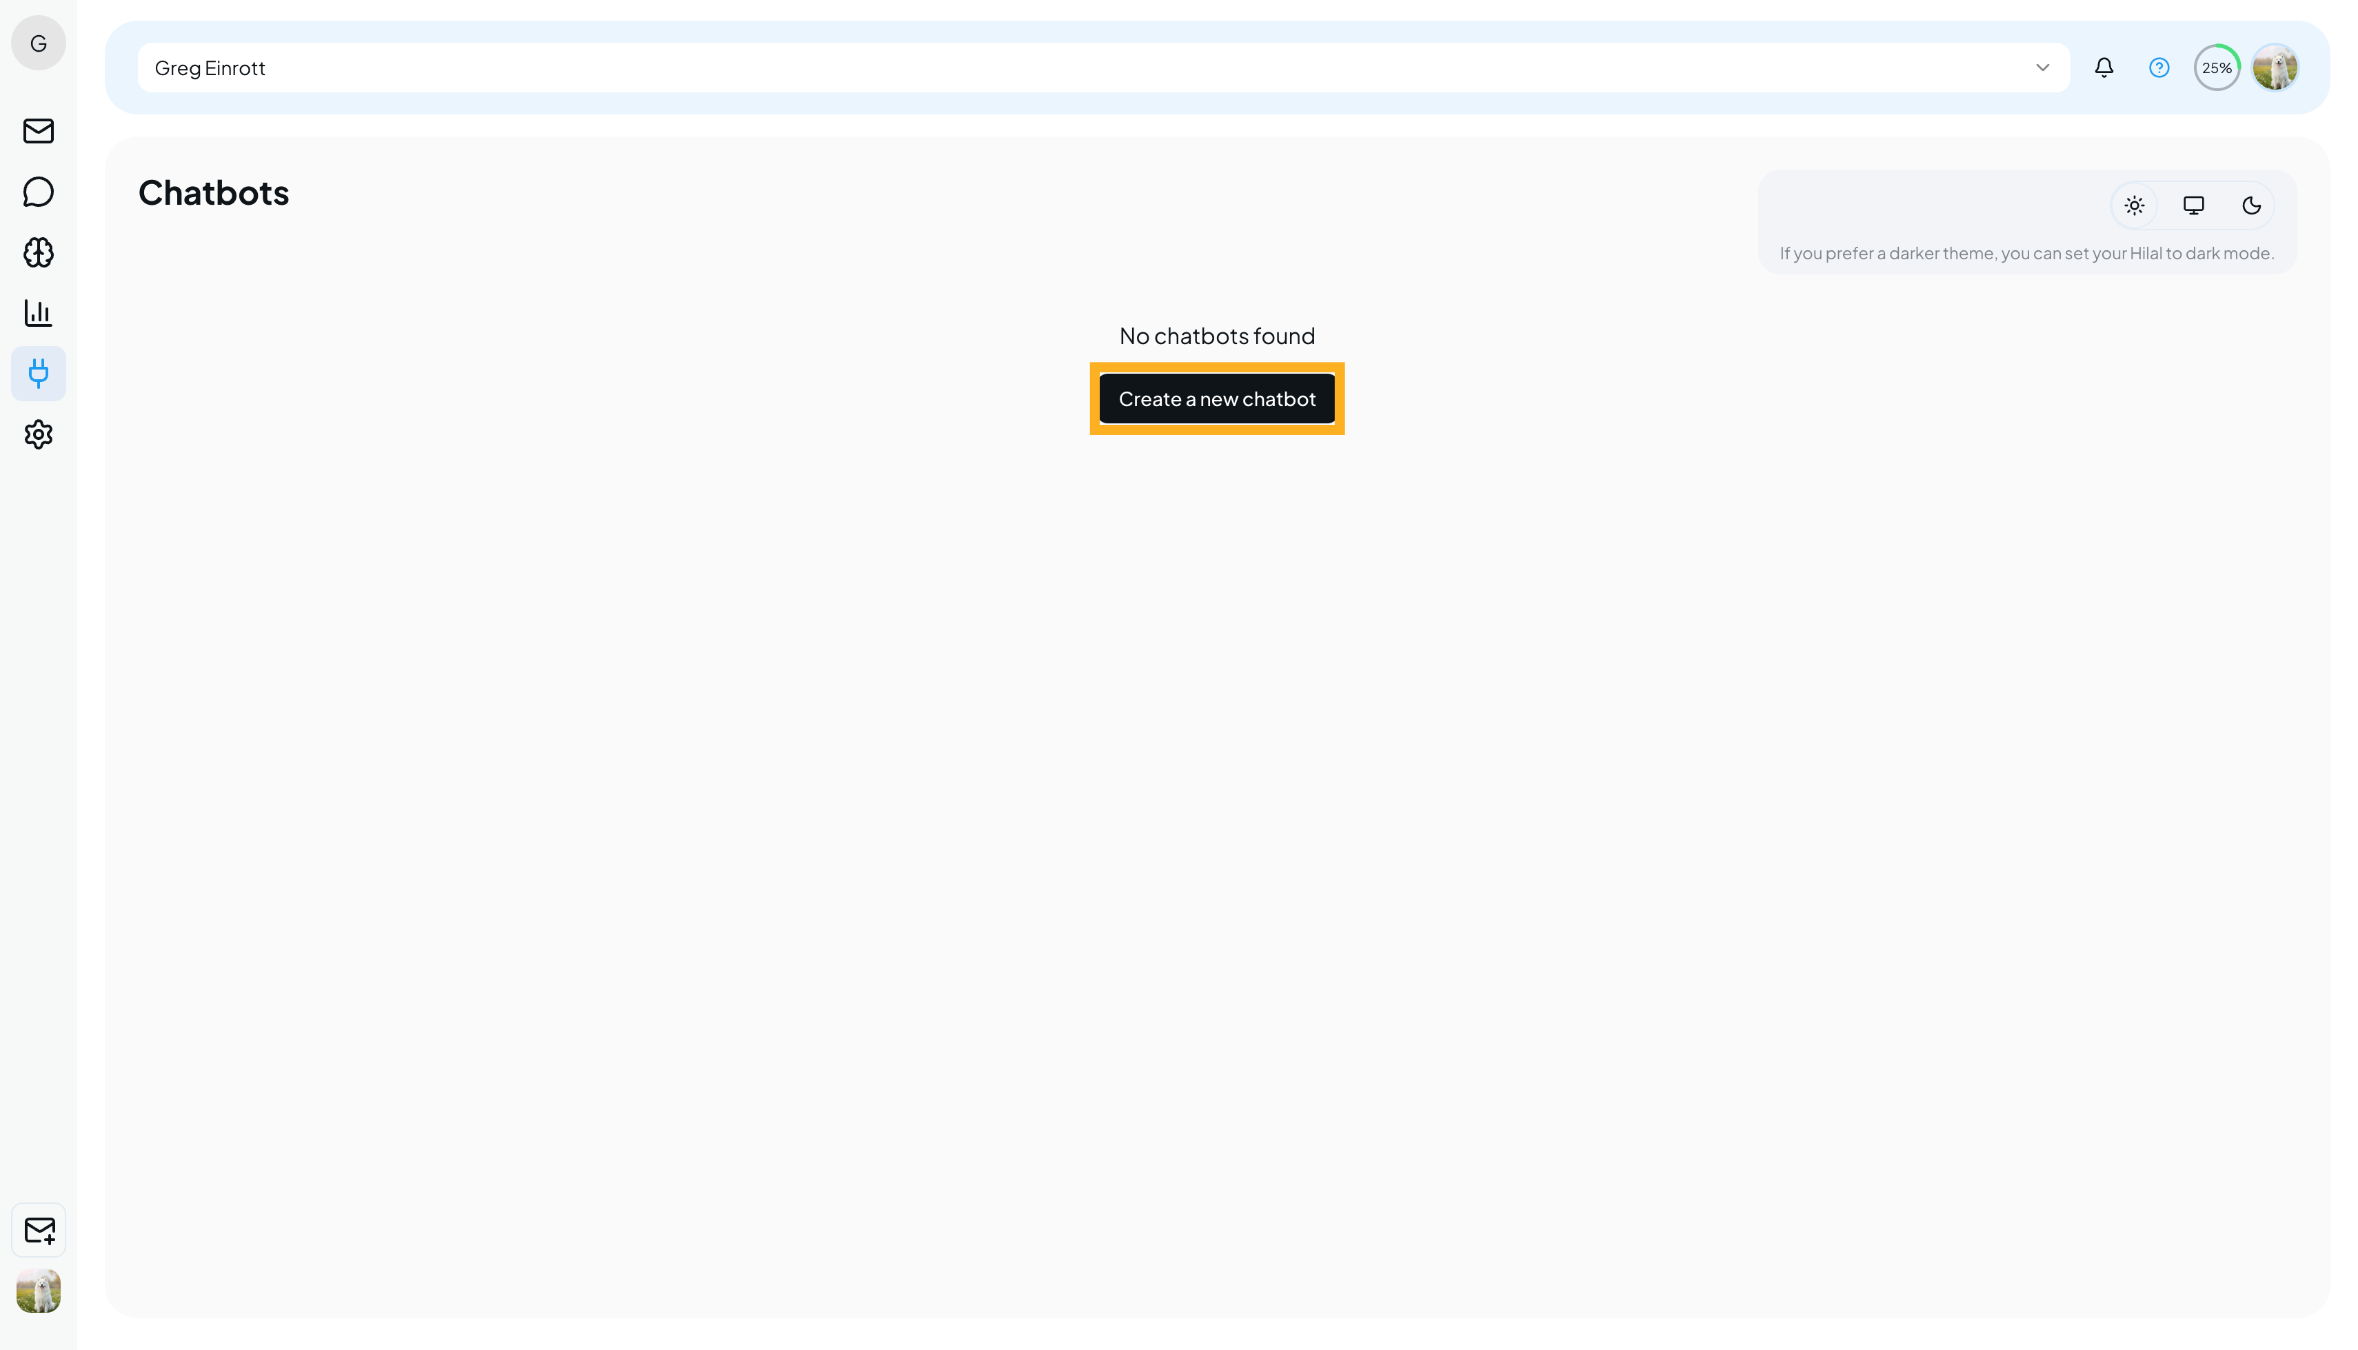This screenshot has width=2358, height=1350.
Task: Expand the Greg Einrott account dropdown
Action: (x=2042, y=67)
